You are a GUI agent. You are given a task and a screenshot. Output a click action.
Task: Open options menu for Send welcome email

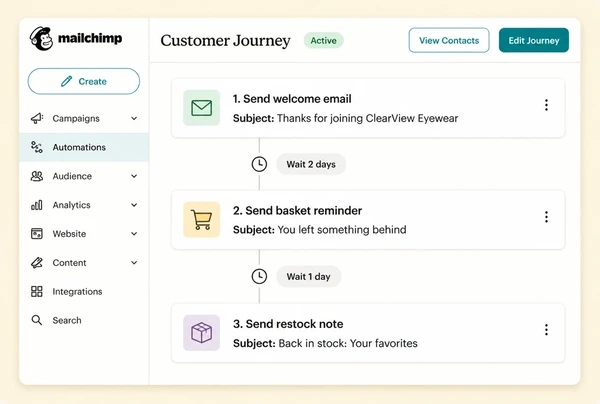[546, 105]
